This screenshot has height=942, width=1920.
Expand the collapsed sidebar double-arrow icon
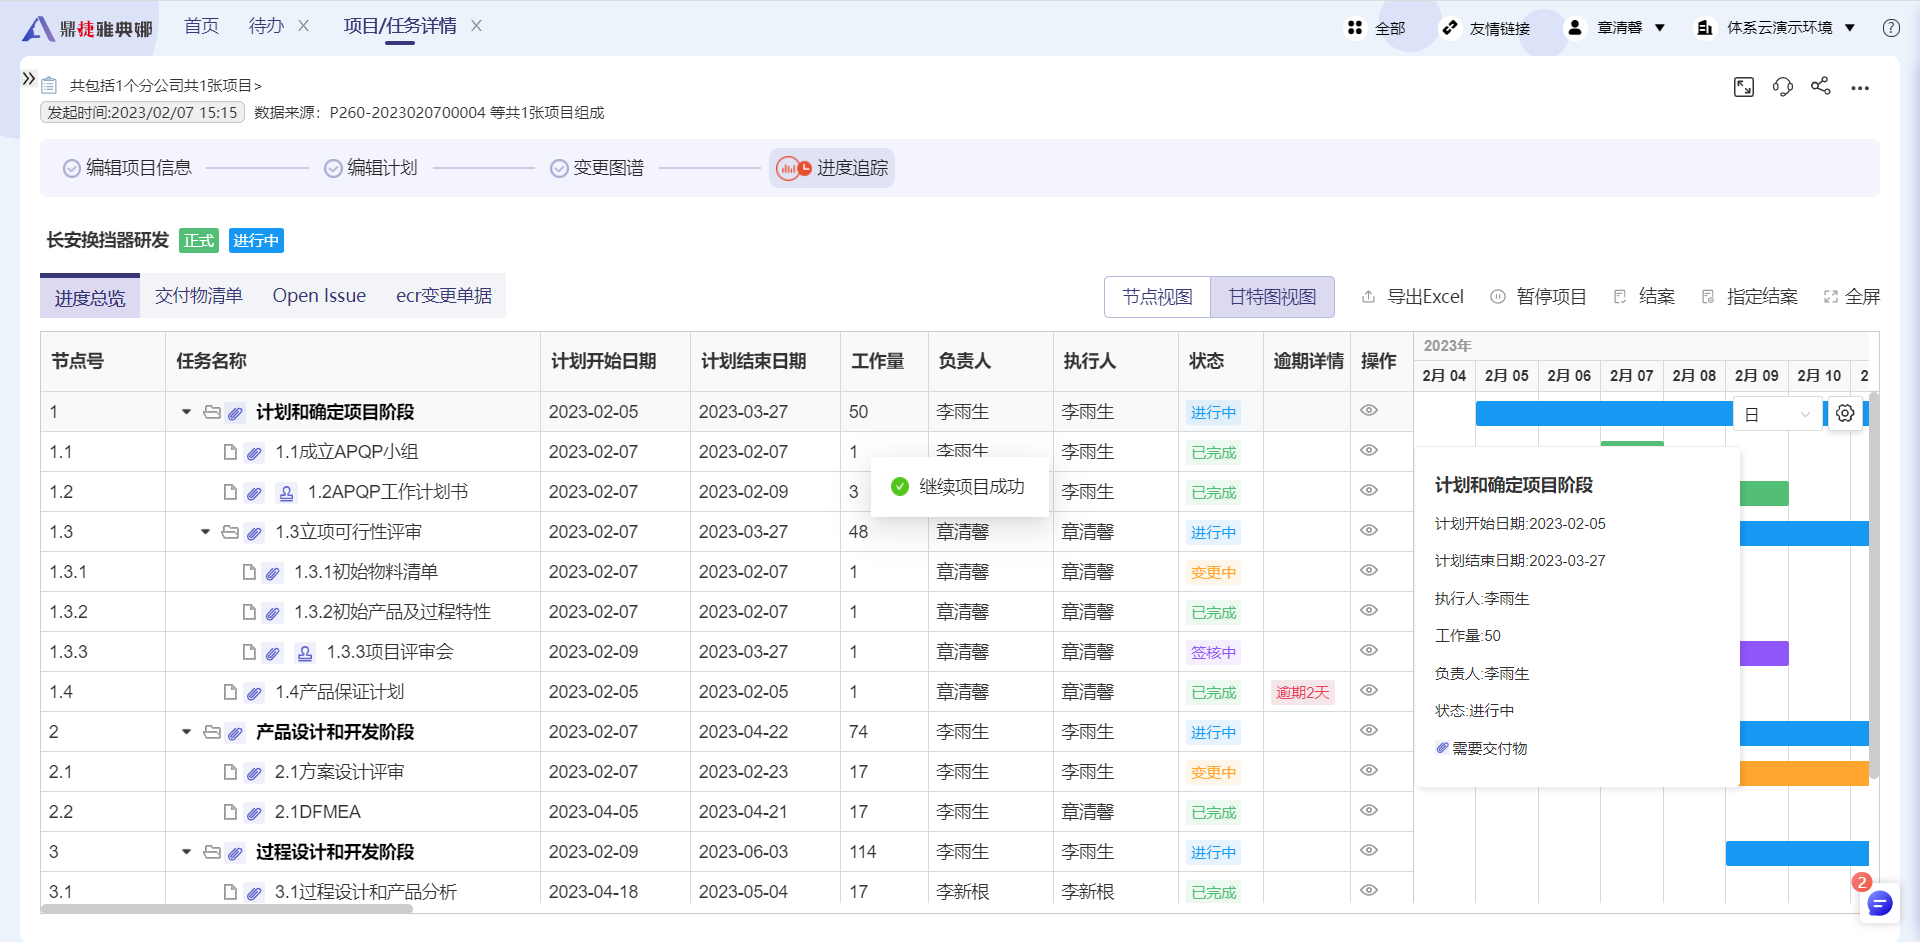coord(29,78)
